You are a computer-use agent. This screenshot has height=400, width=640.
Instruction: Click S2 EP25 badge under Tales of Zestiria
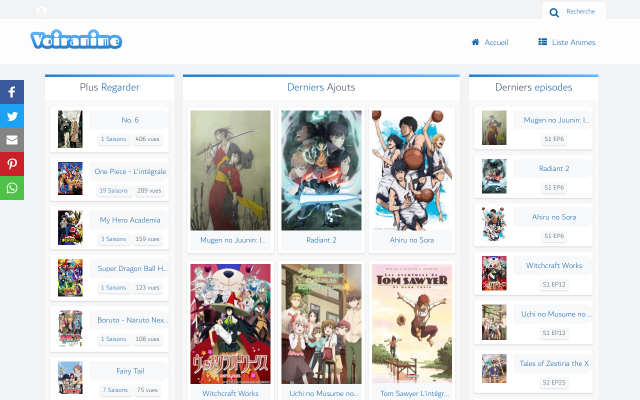(554, 382)
